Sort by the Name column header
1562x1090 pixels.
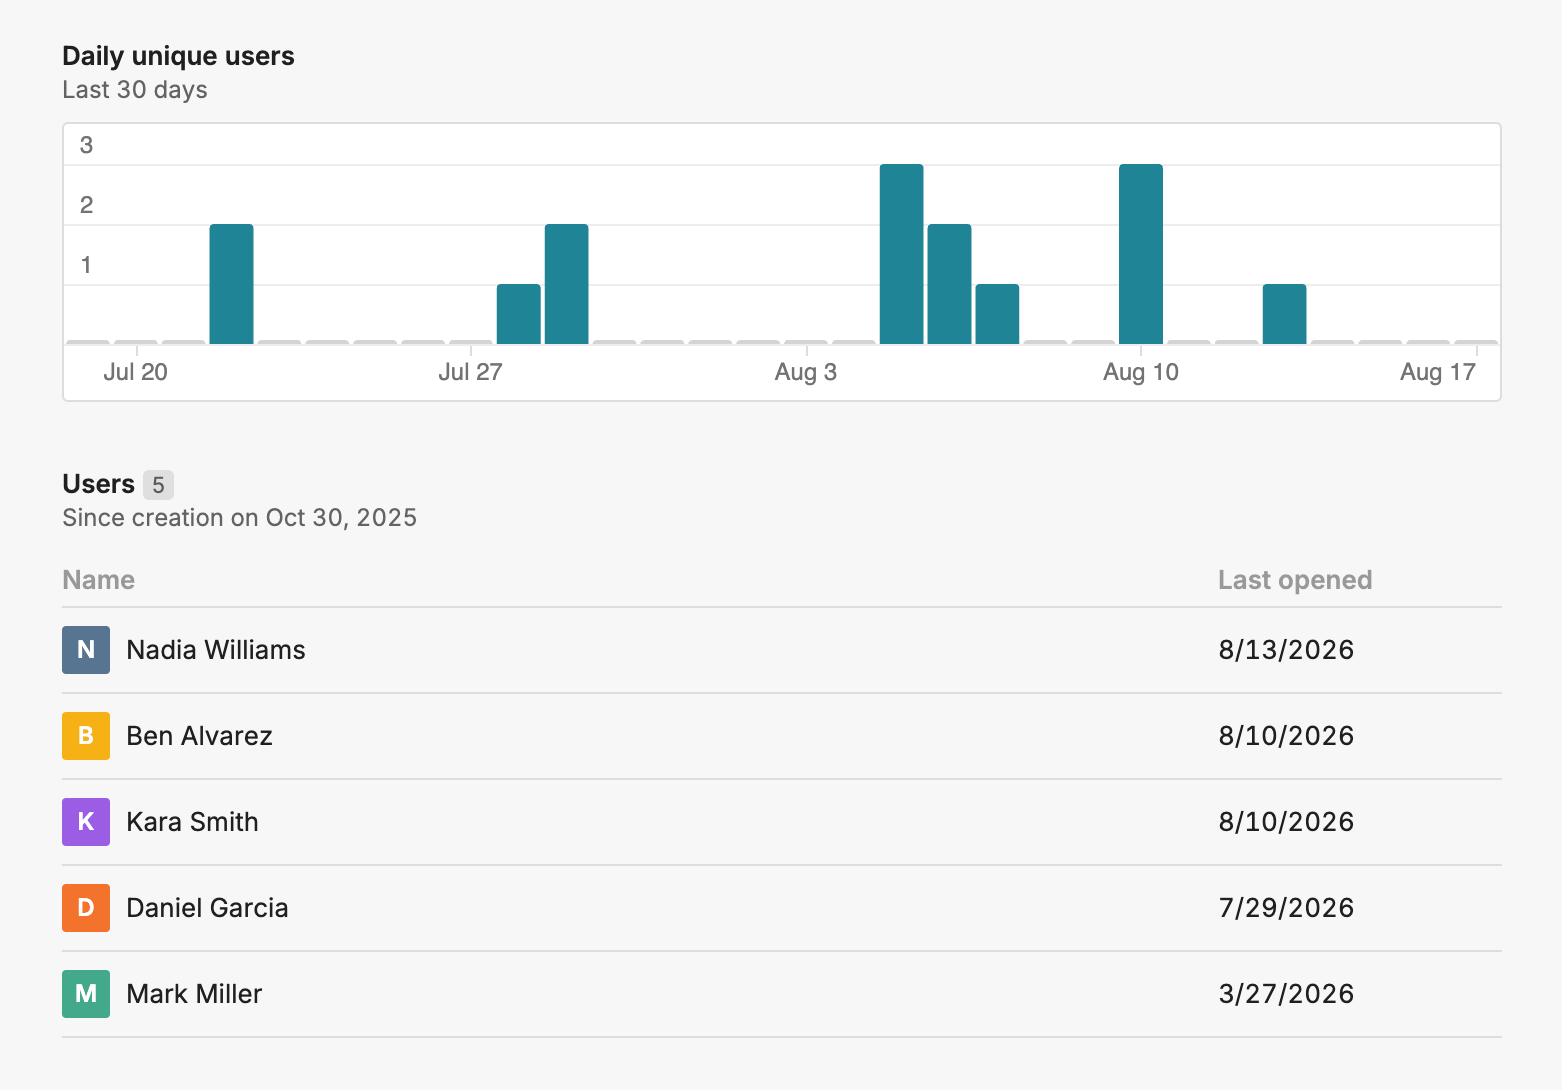pyautogui.click(x=98, y=580)
